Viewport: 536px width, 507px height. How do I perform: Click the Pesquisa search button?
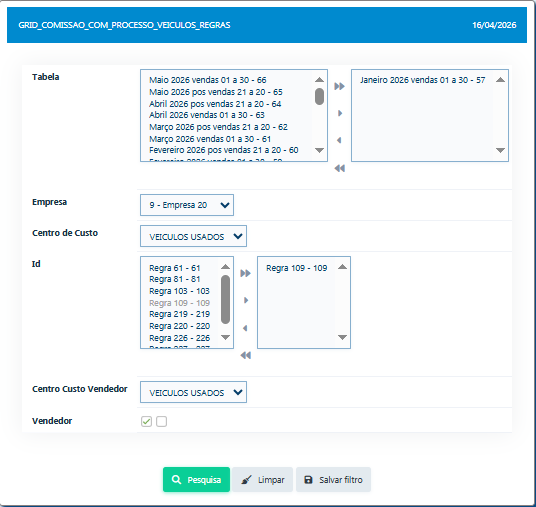point(196,480)
